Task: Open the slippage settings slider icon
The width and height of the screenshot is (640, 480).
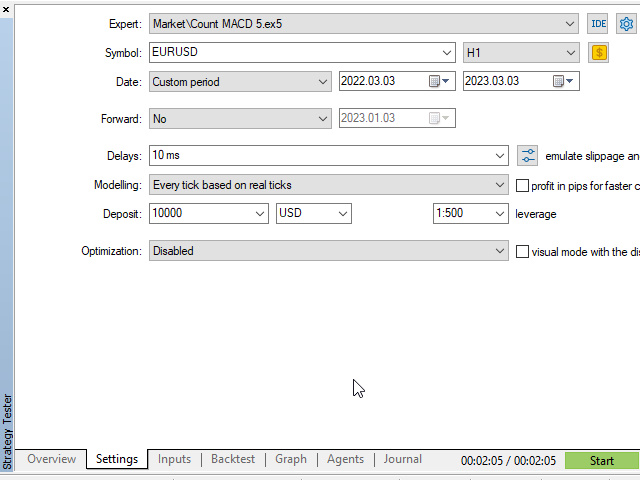Action: click(527, 156)
